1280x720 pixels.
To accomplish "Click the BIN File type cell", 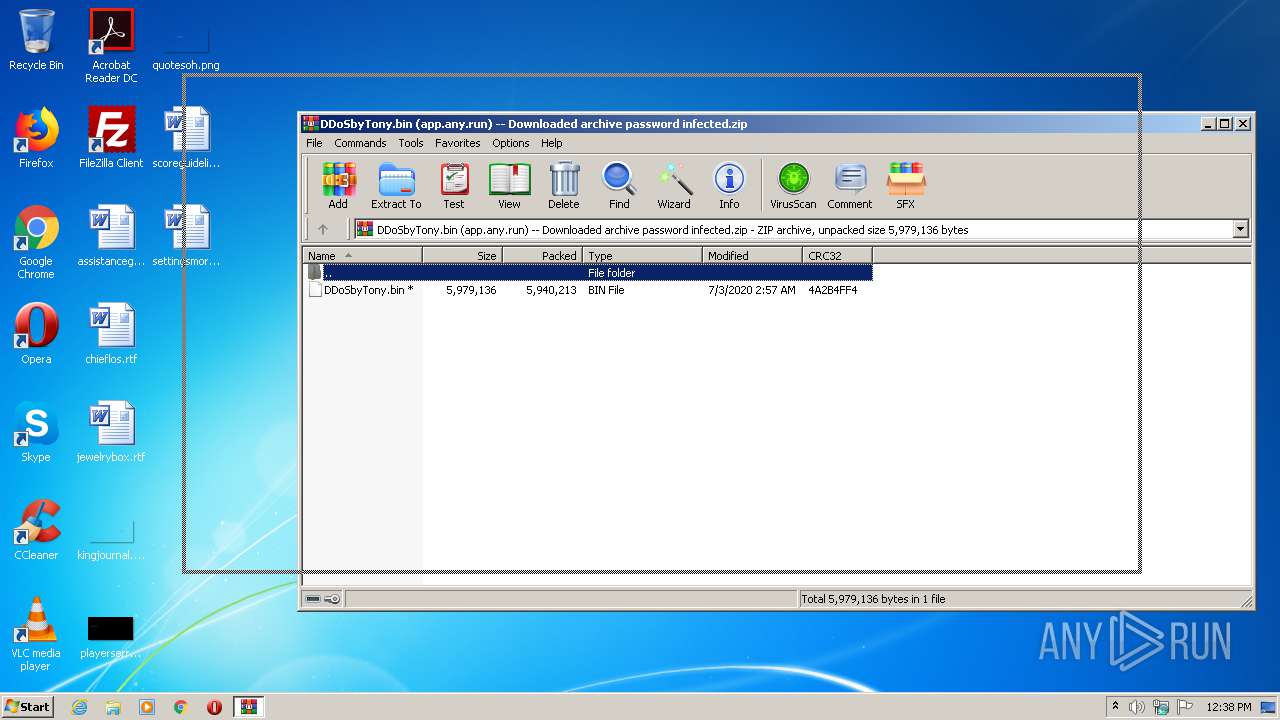I will point(606,290).
